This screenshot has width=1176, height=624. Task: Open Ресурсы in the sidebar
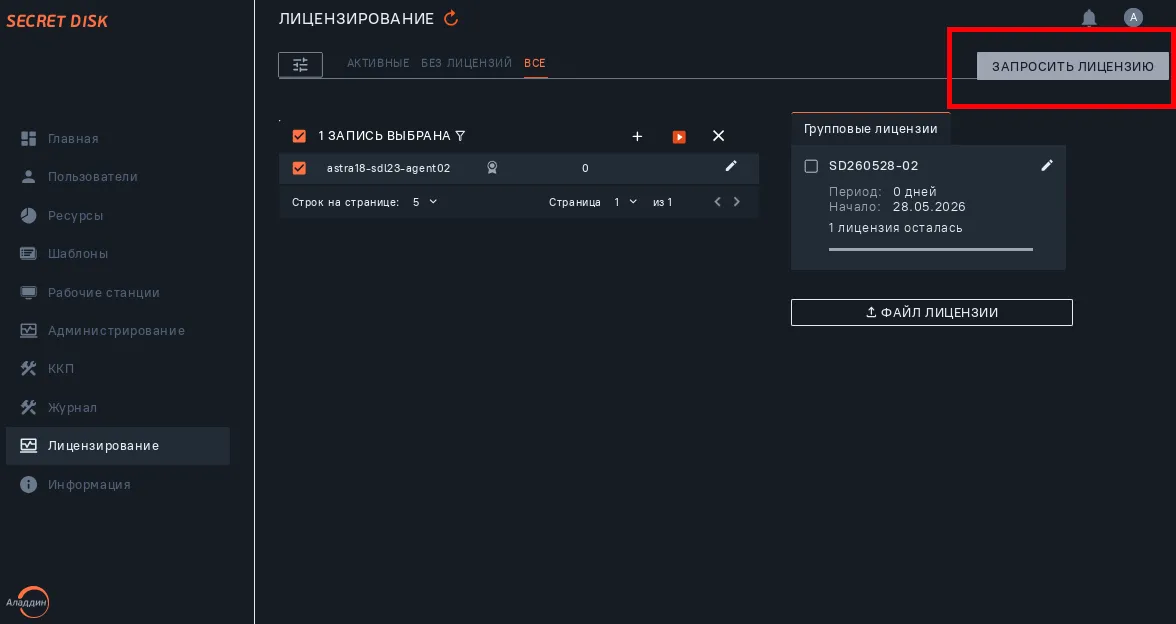pyautogui.click(x=118, y=215)
